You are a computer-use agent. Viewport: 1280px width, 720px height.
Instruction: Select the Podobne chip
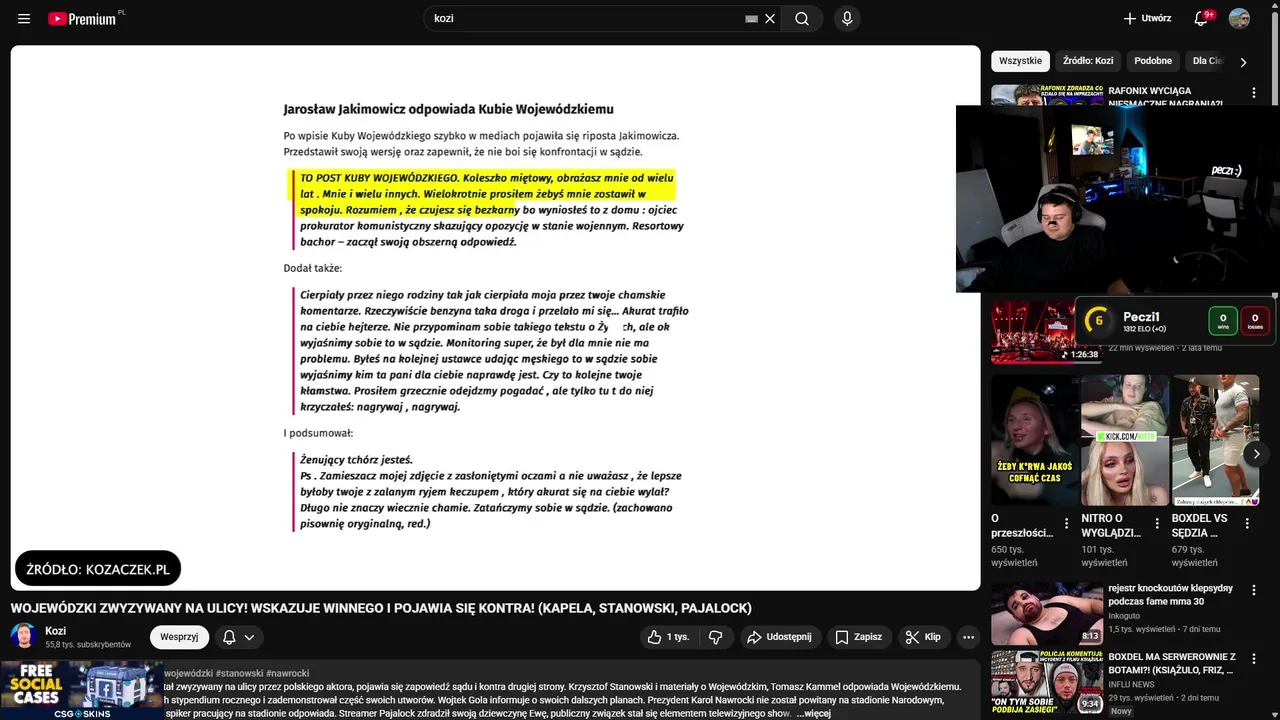(x=1153, y=61)
